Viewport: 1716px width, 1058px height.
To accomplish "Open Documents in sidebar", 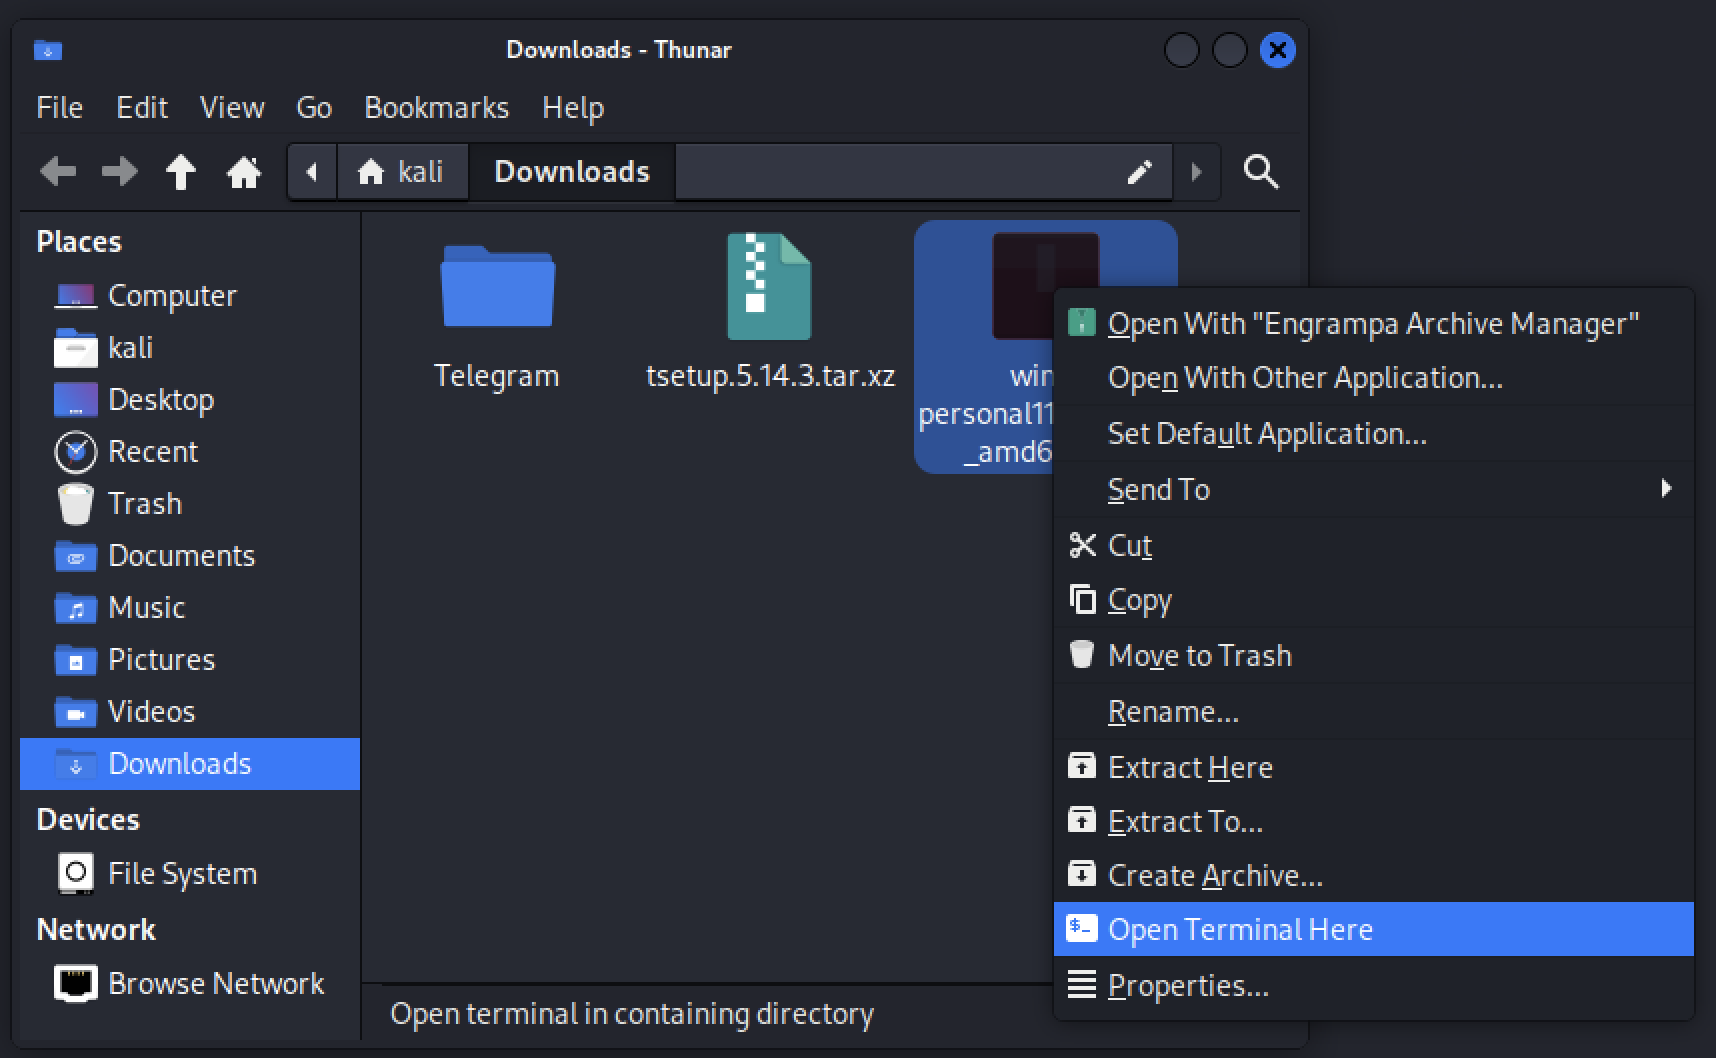I will [190, 556].
